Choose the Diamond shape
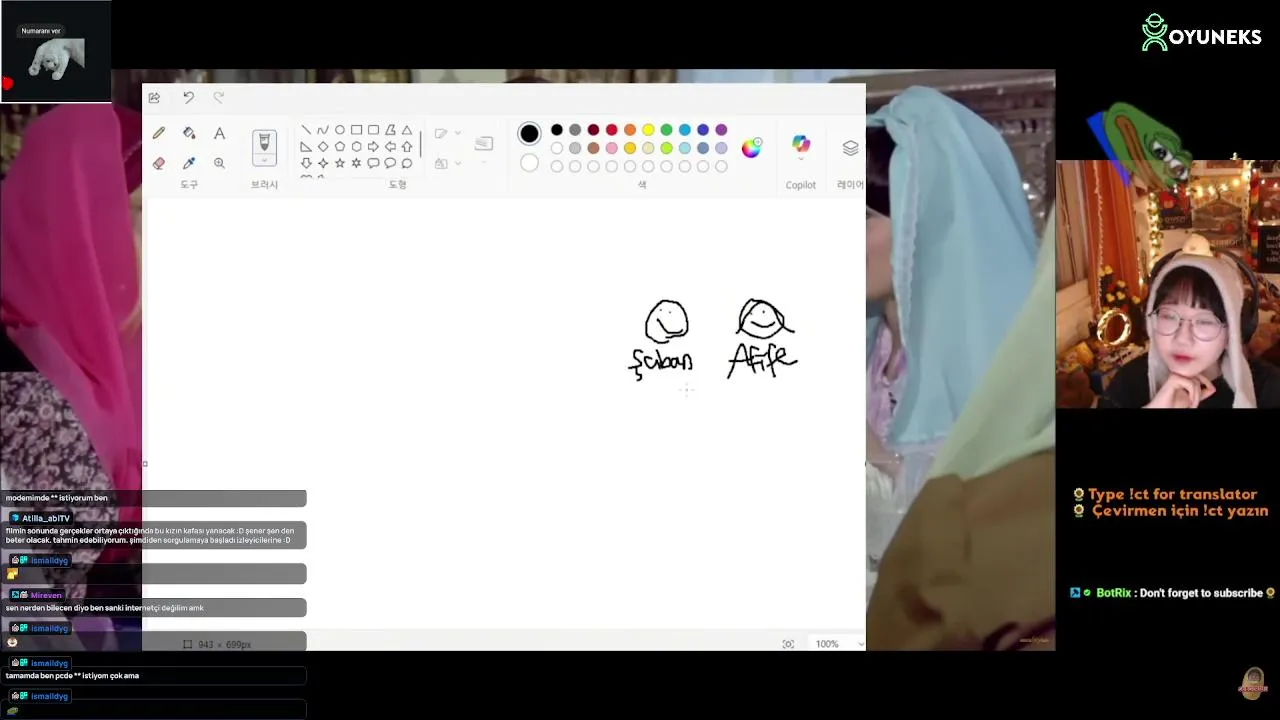The image size is (1280, 720). [323, 146]
